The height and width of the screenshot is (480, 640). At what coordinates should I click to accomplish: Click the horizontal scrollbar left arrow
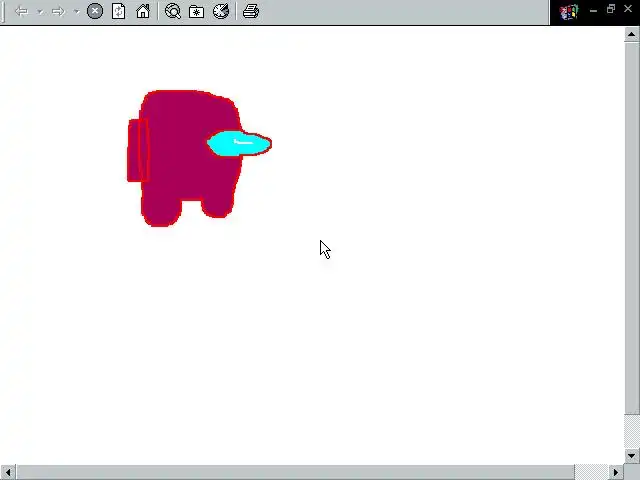(8, 472)
